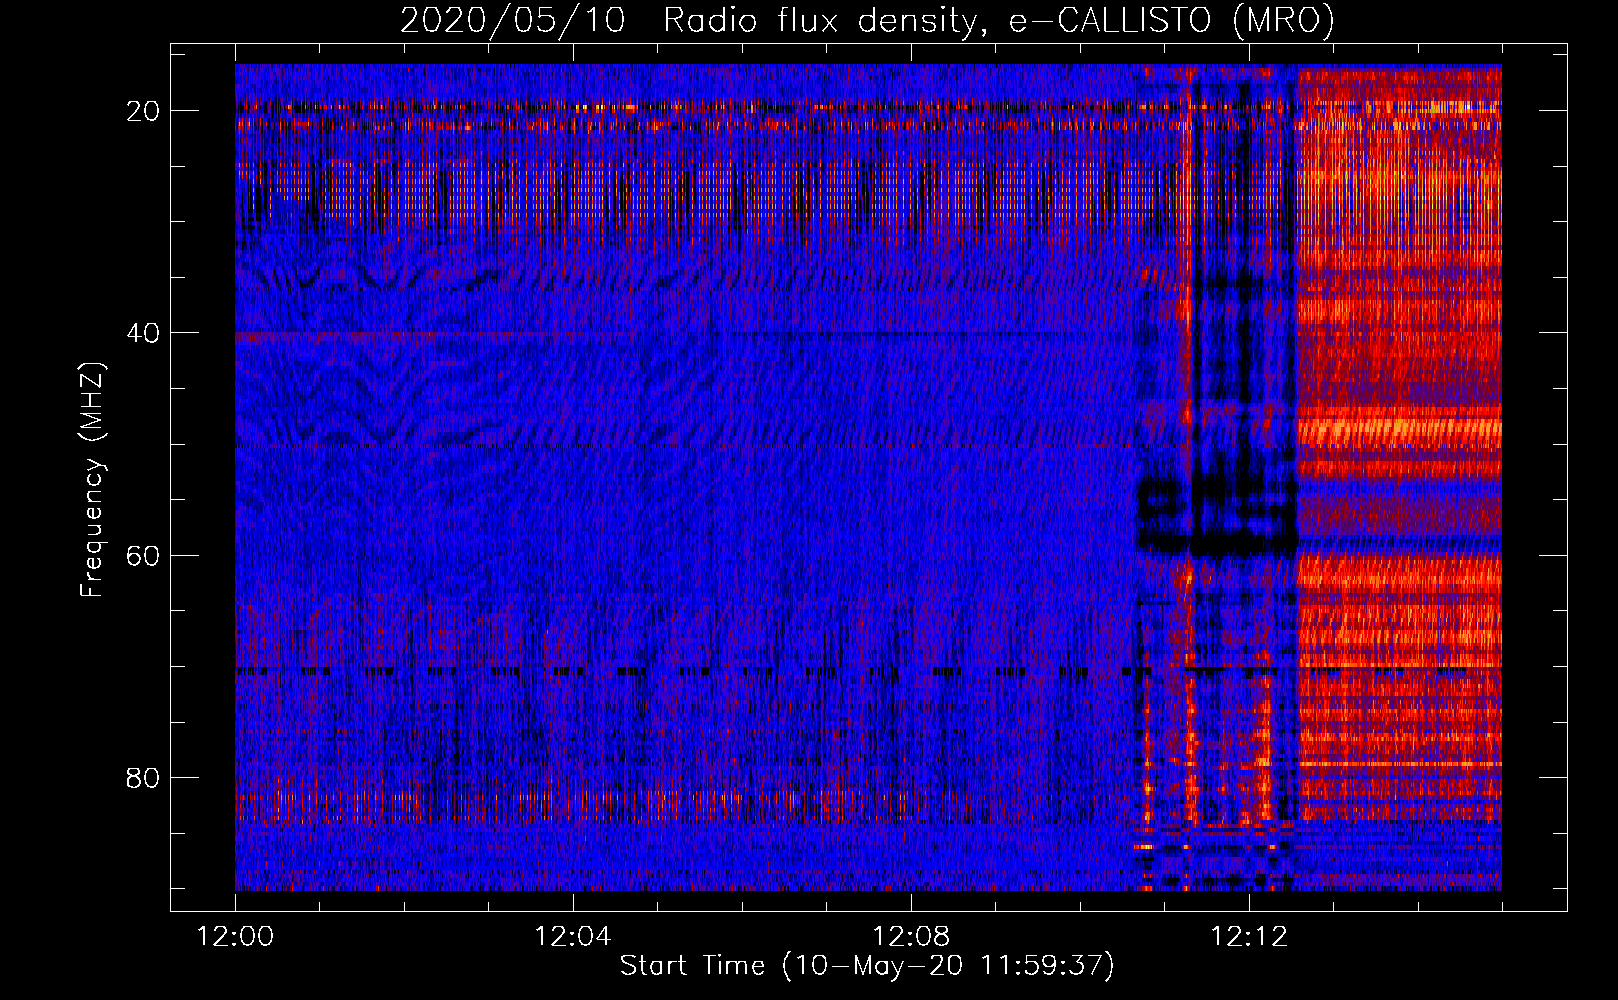Click the '12:08' time tick label
1618x1000 pixels.
(911, 937)
